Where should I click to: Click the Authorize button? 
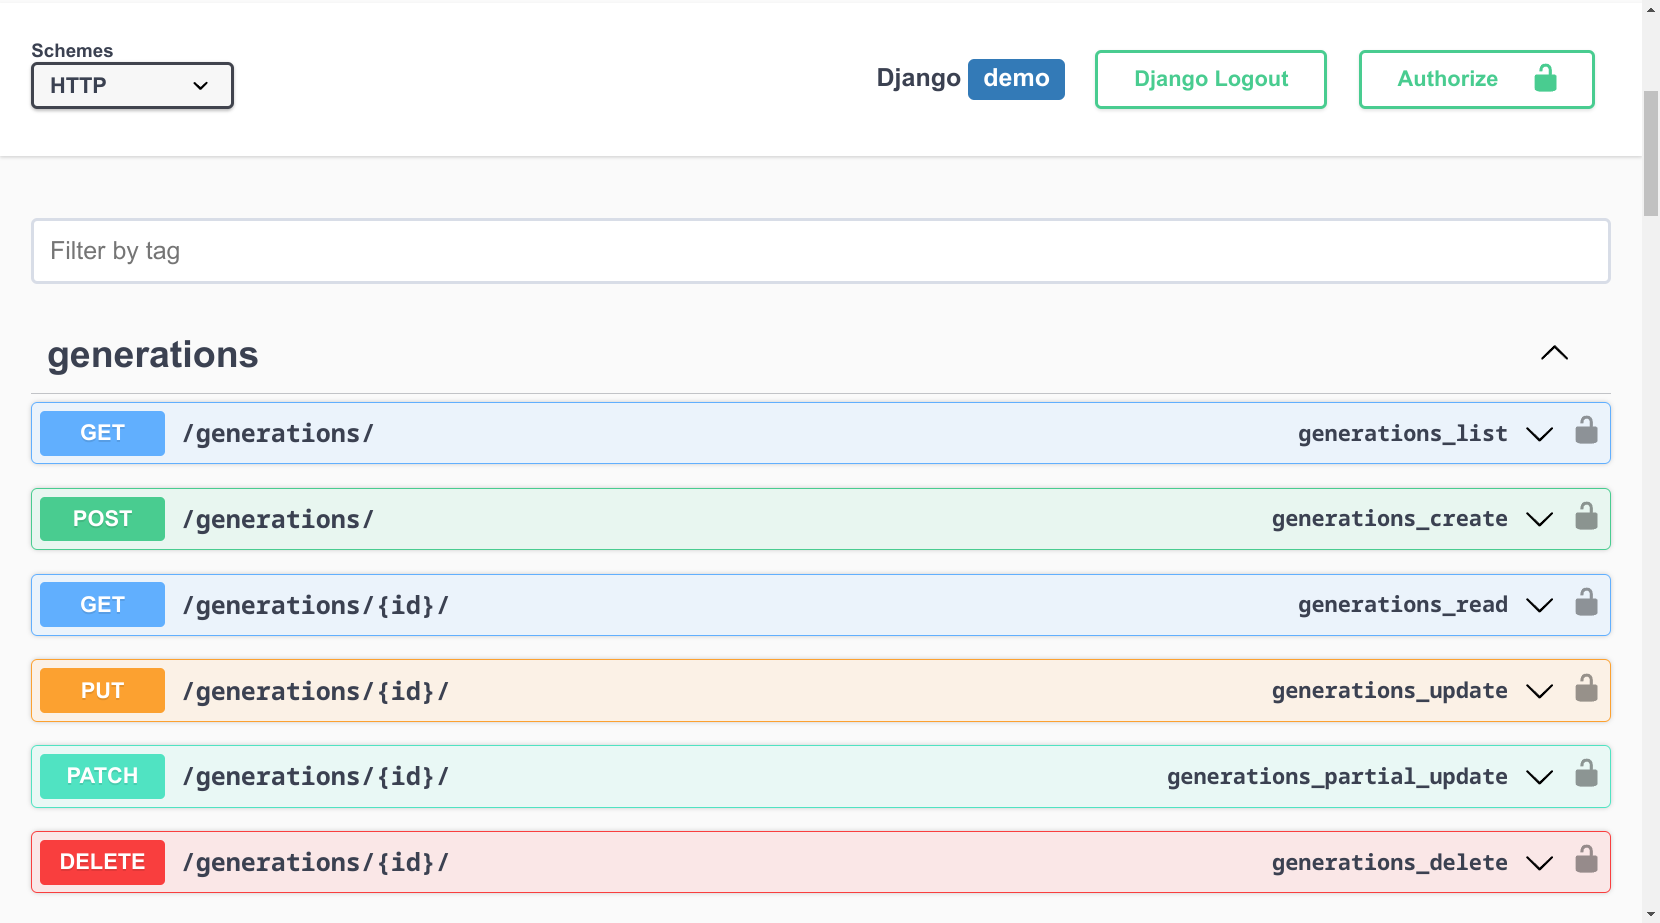1448,79
